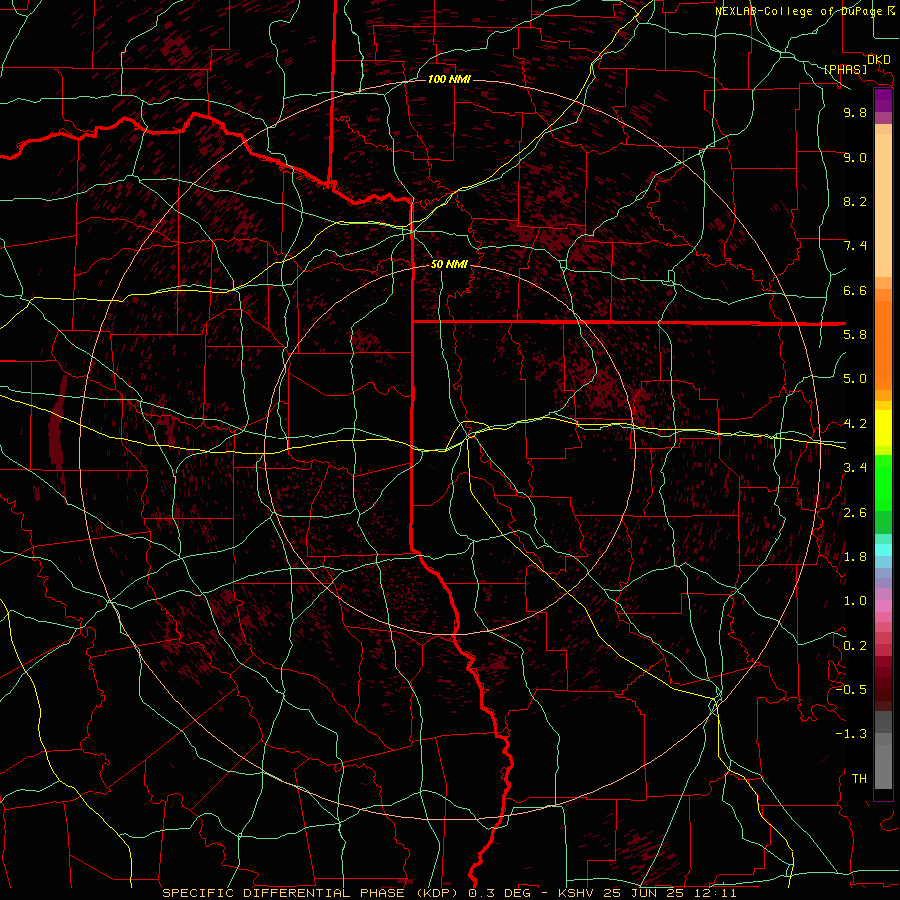Click the 0.2 legend value
The image size is (900, 900).
[855, 646]
